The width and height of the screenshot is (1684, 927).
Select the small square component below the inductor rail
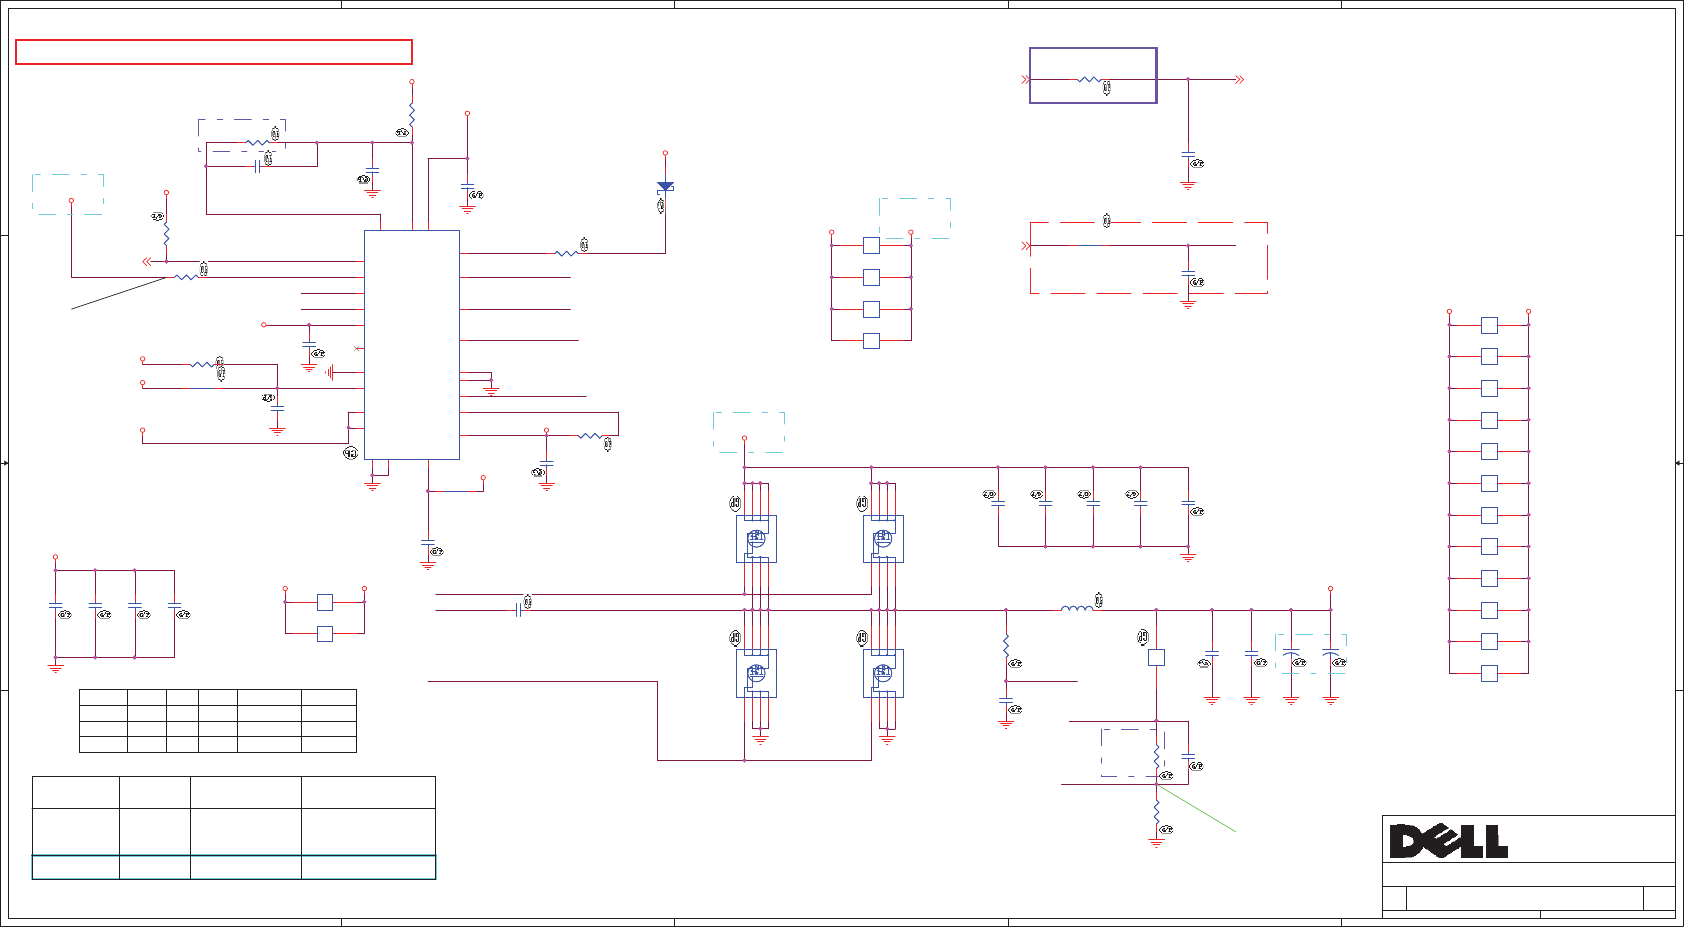coord(1156,657)
